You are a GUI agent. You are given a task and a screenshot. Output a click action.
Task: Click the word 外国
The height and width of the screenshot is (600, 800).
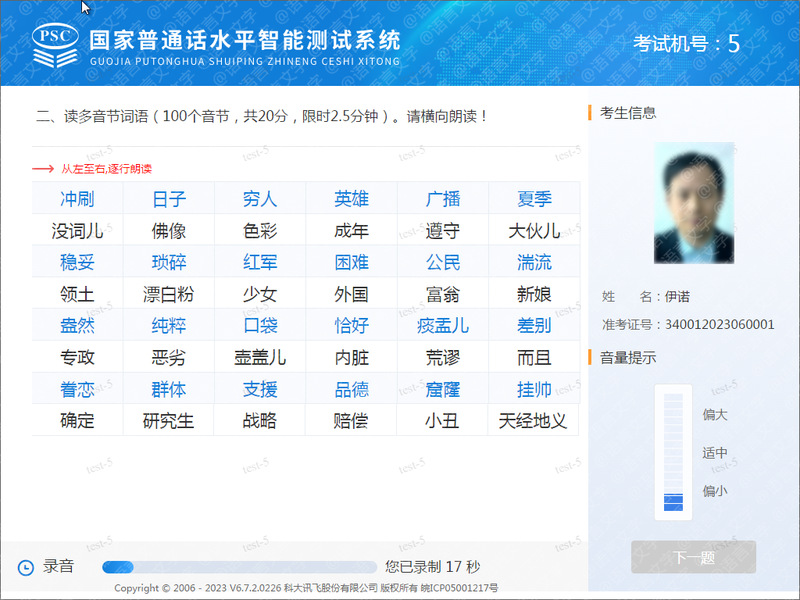click(352, 294)
